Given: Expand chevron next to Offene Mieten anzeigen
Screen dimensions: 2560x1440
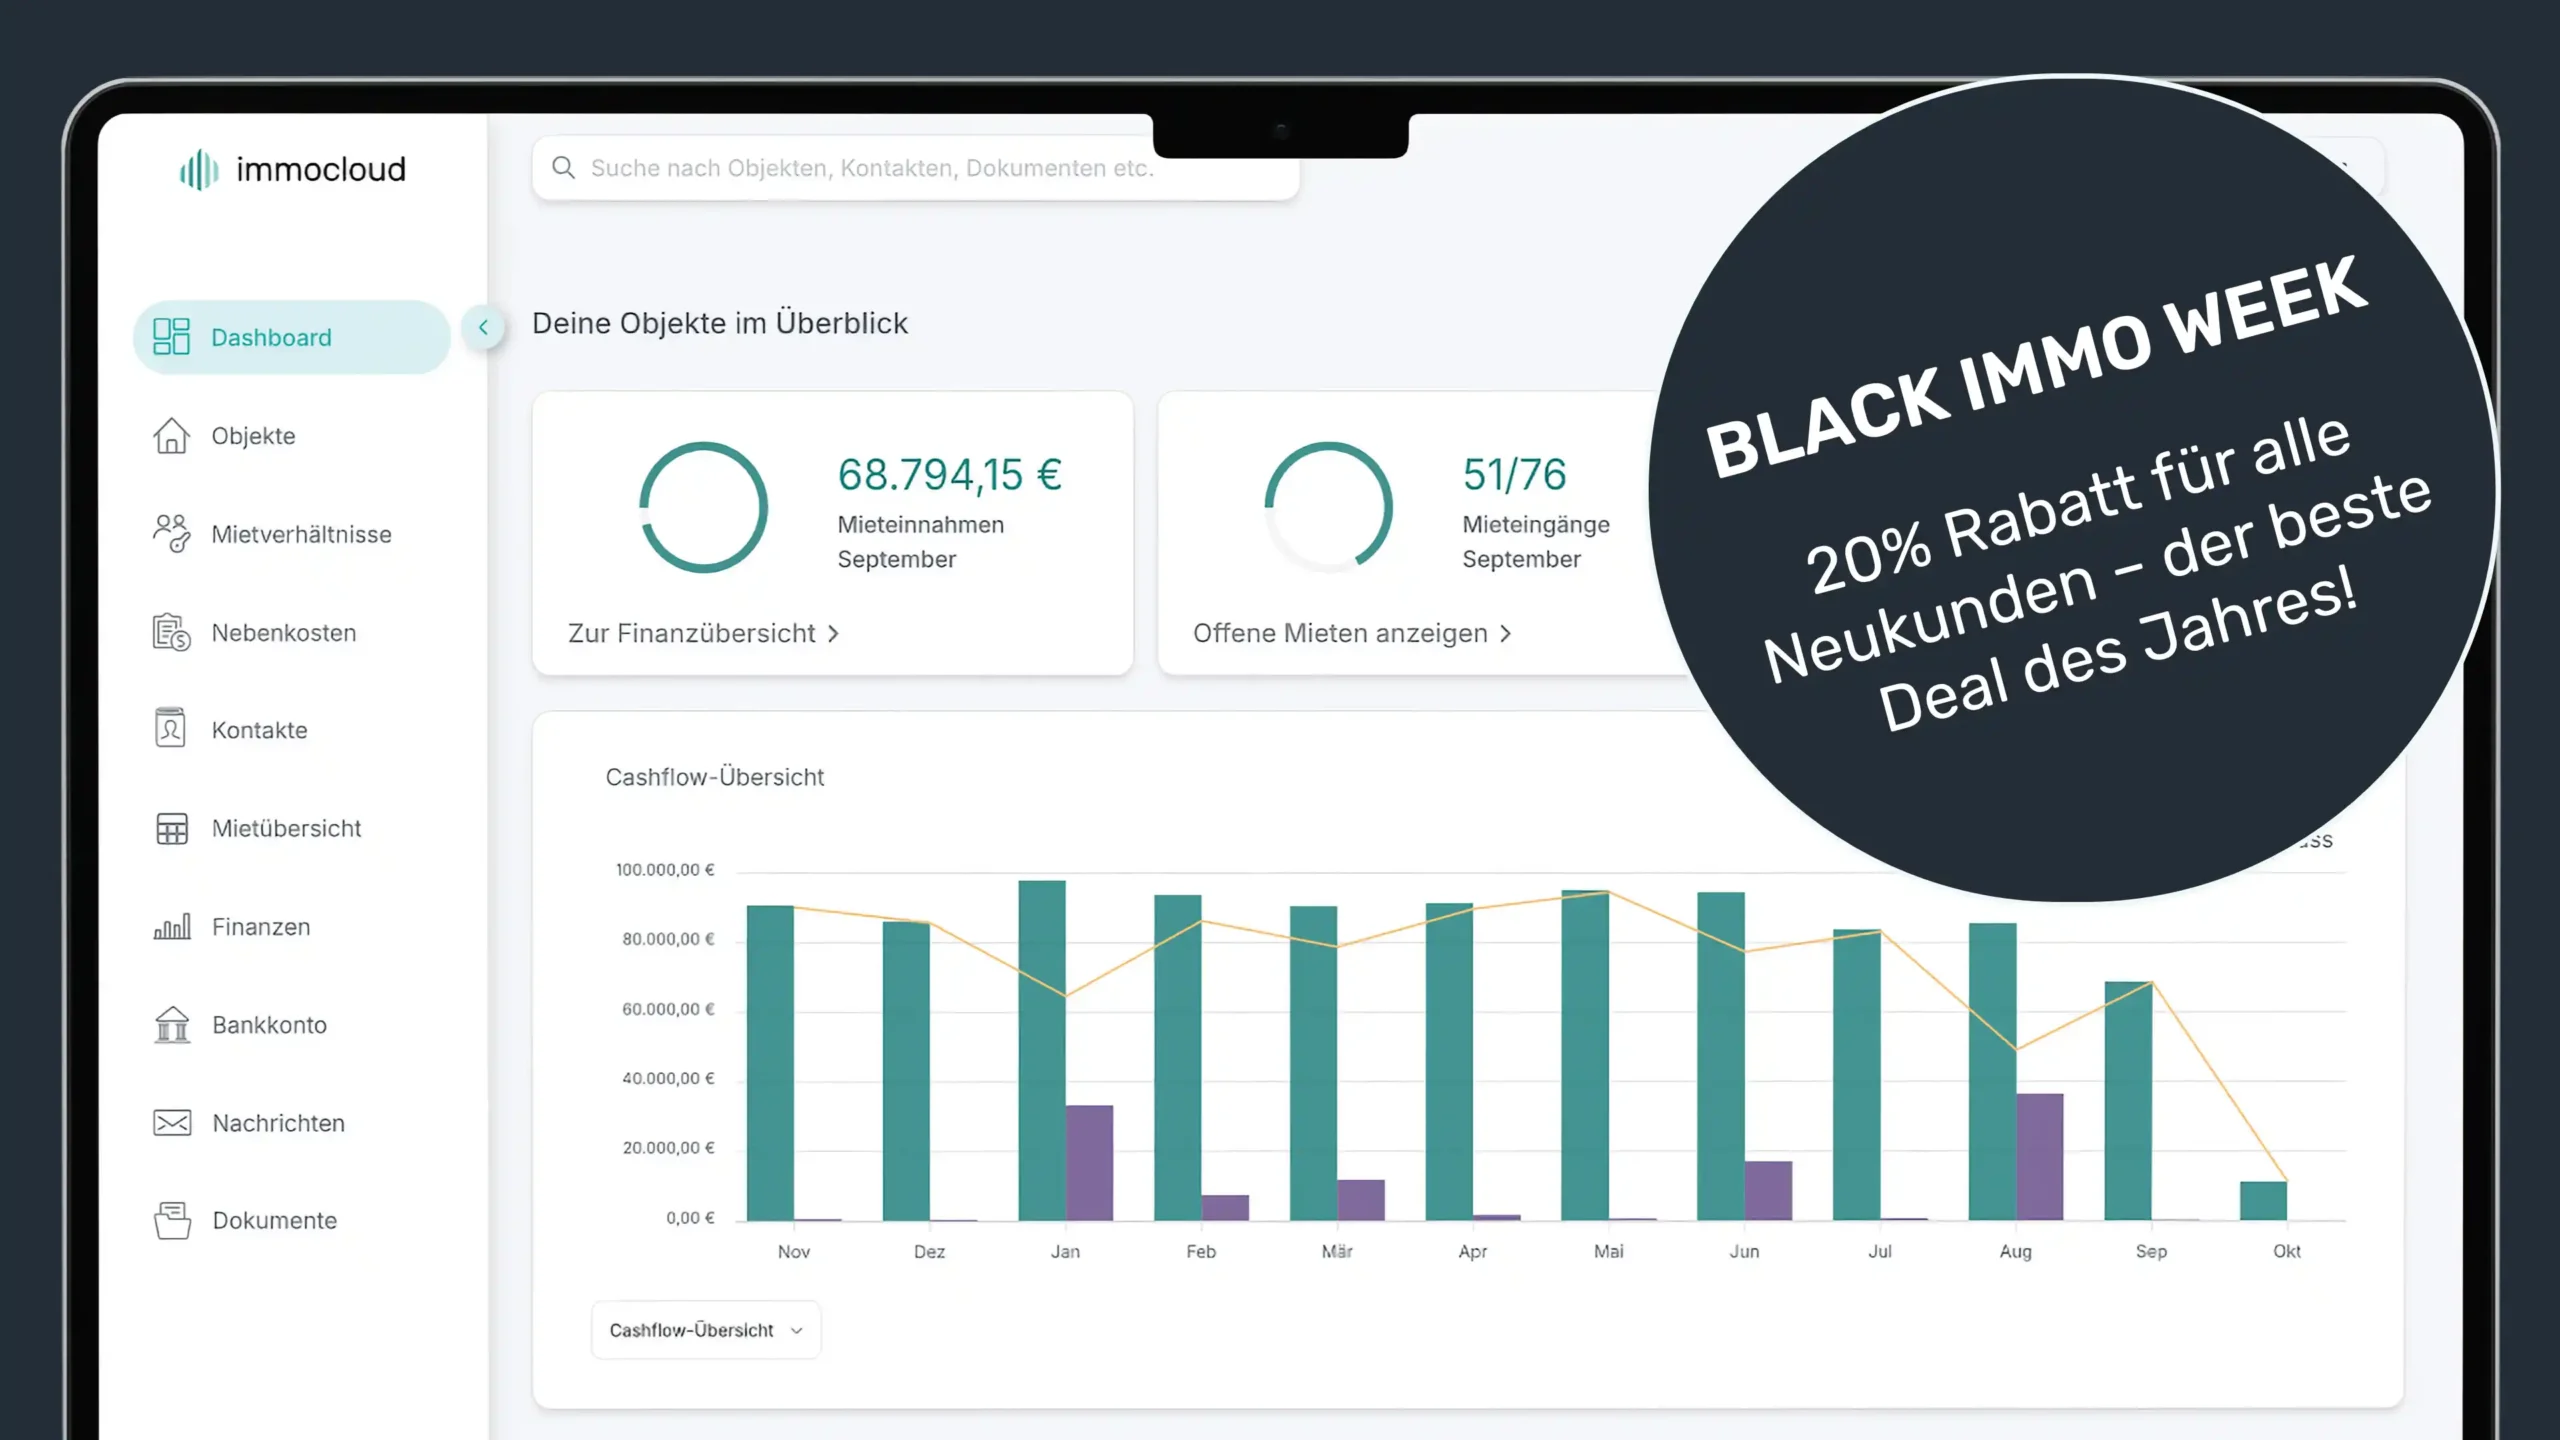Looking at the screenshot, I should [1506, 634].
